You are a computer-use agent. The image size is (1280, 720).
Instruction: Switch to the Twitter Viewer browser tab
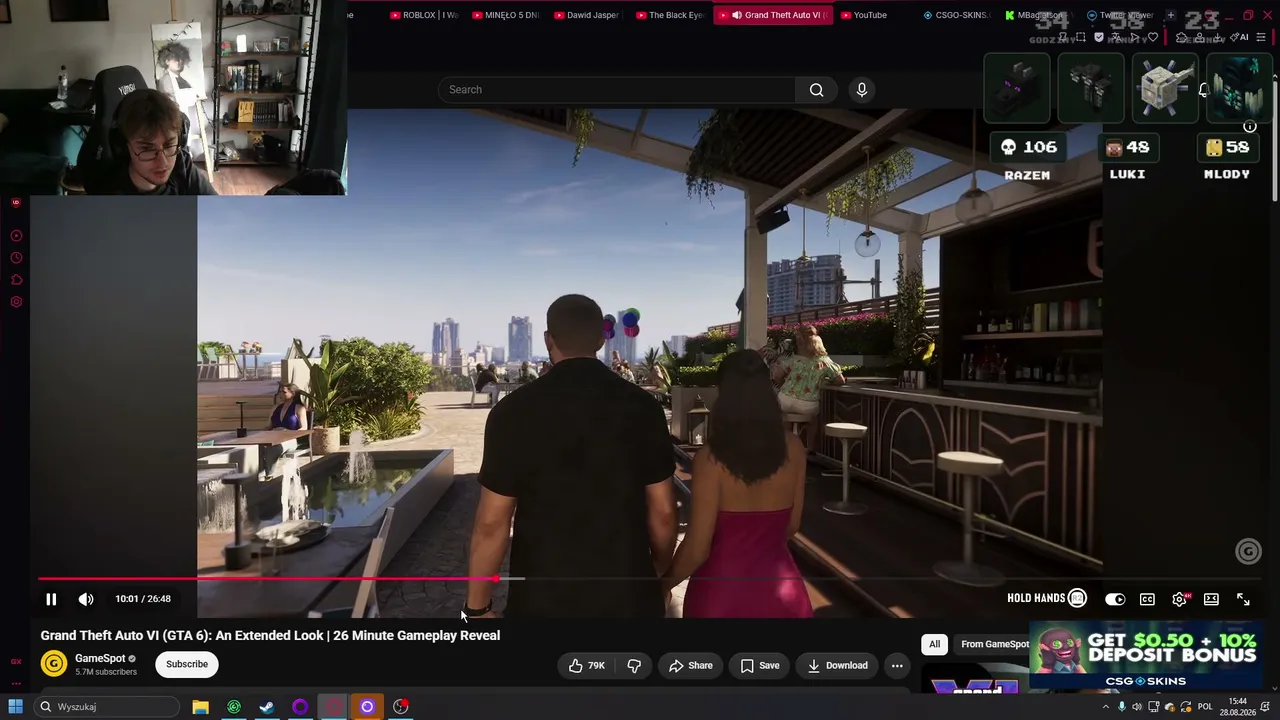(x=1119, y=15)
